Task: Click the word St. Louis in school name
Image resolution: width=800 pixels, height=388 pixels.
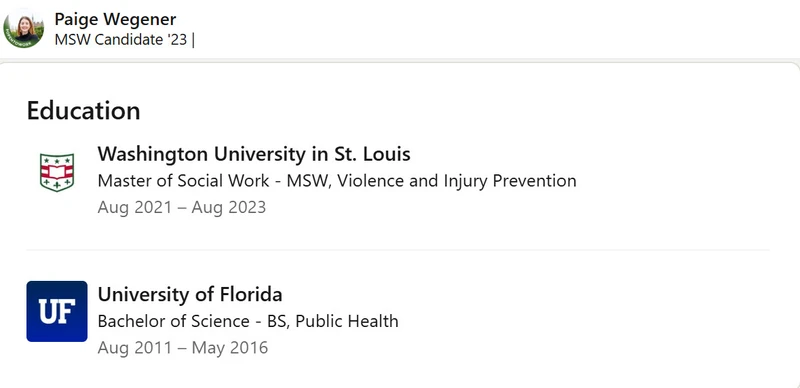Action: click(372, 154)
